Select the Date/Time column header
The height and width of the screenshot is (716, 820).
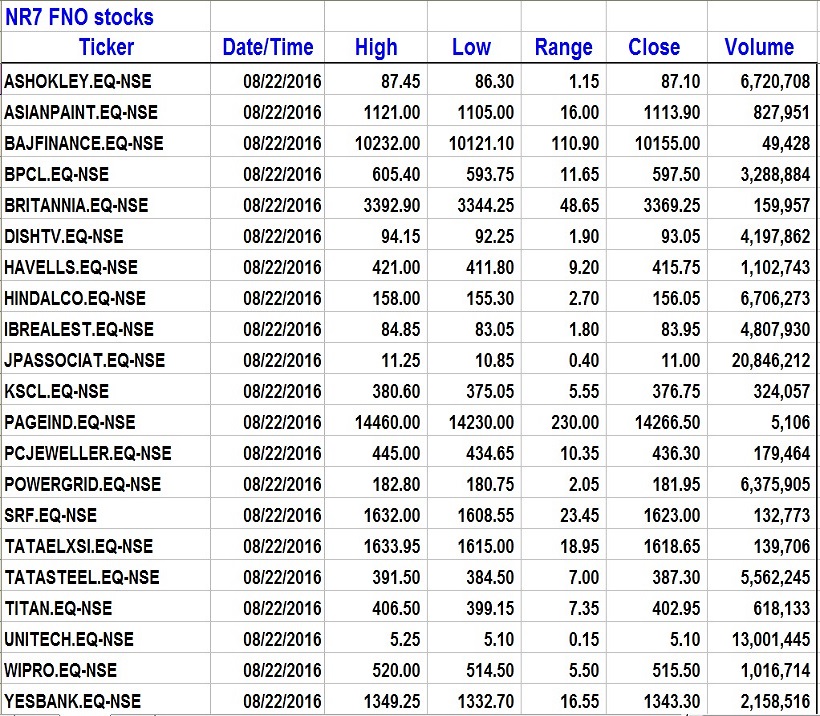point(268,47)
